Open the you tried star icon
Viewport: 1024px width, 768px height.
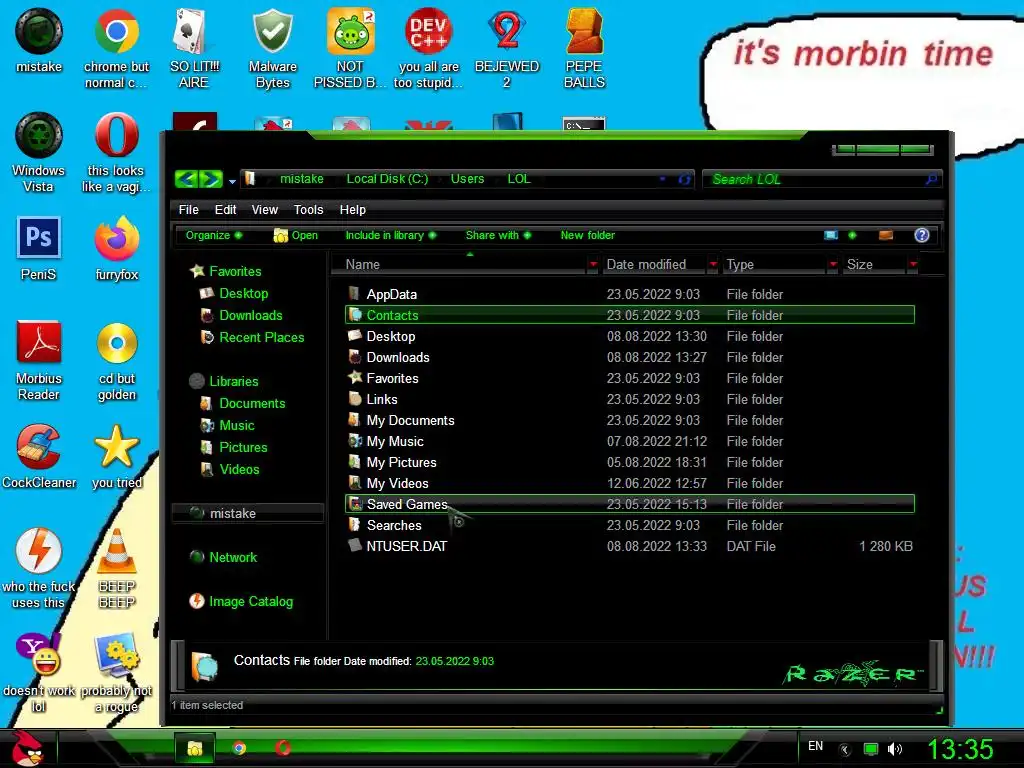116,456
